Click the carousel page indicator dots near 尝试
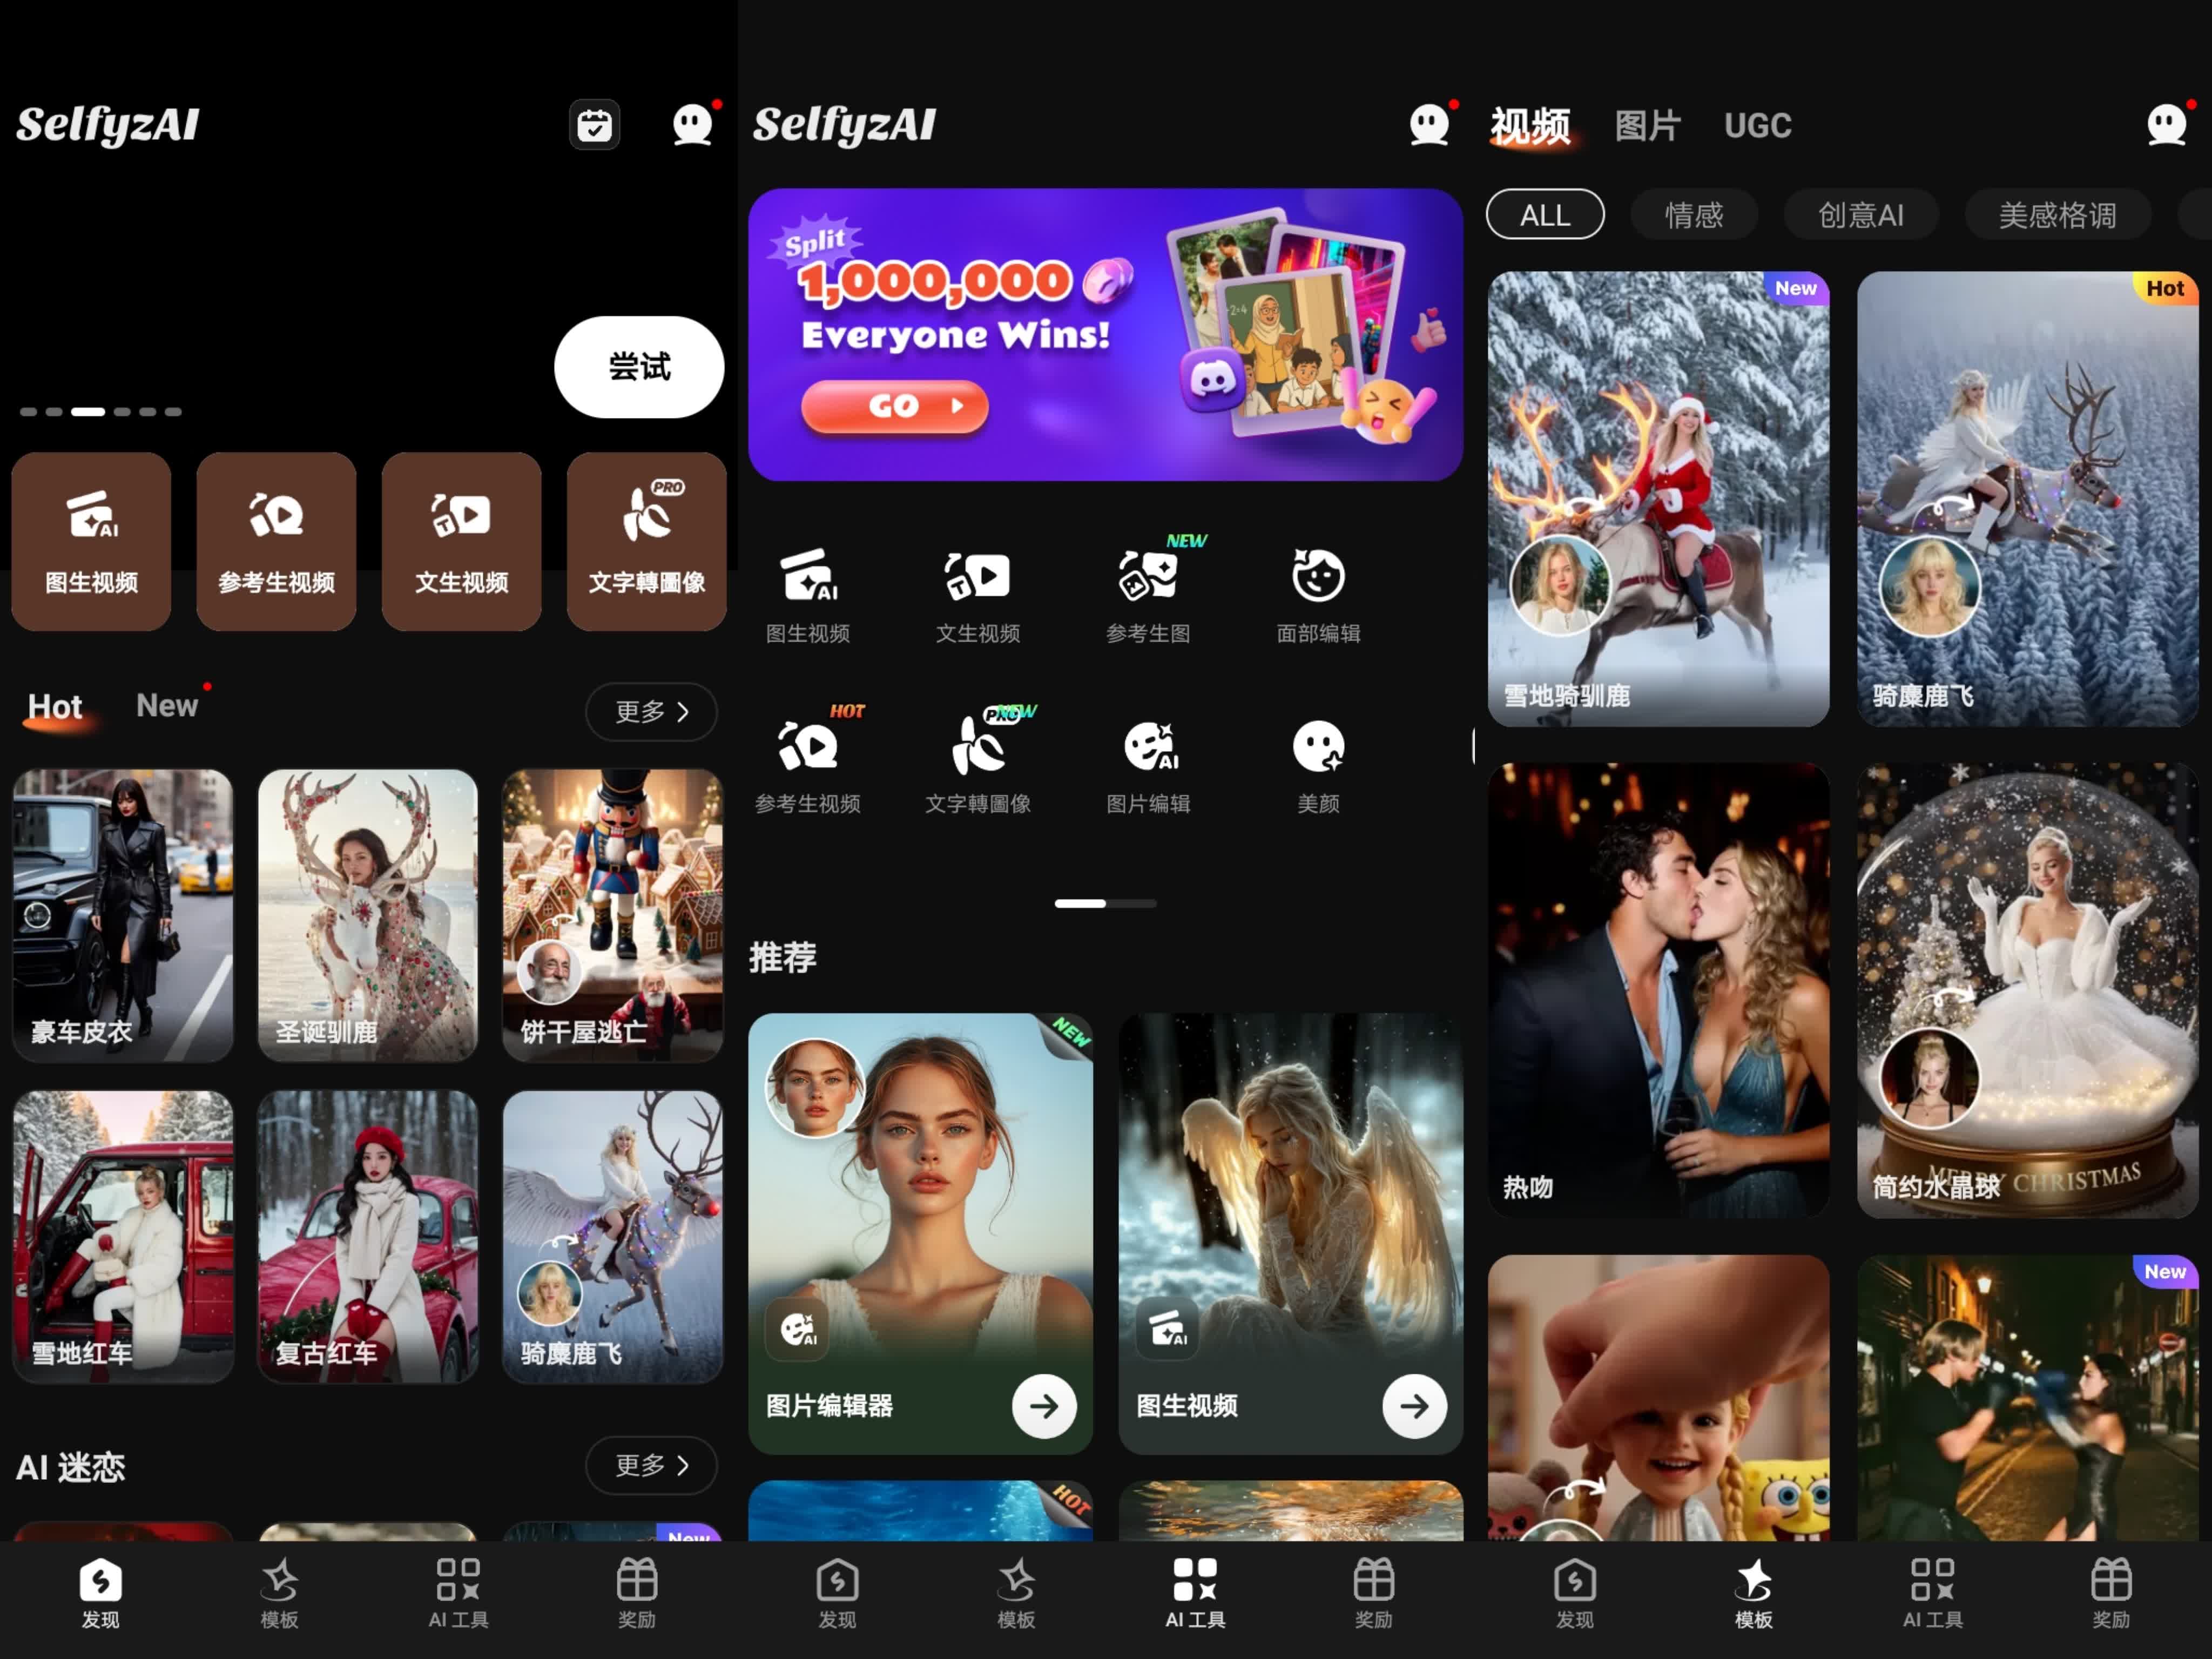This screenshot has width=2212, height=1659. coord(100,411)
